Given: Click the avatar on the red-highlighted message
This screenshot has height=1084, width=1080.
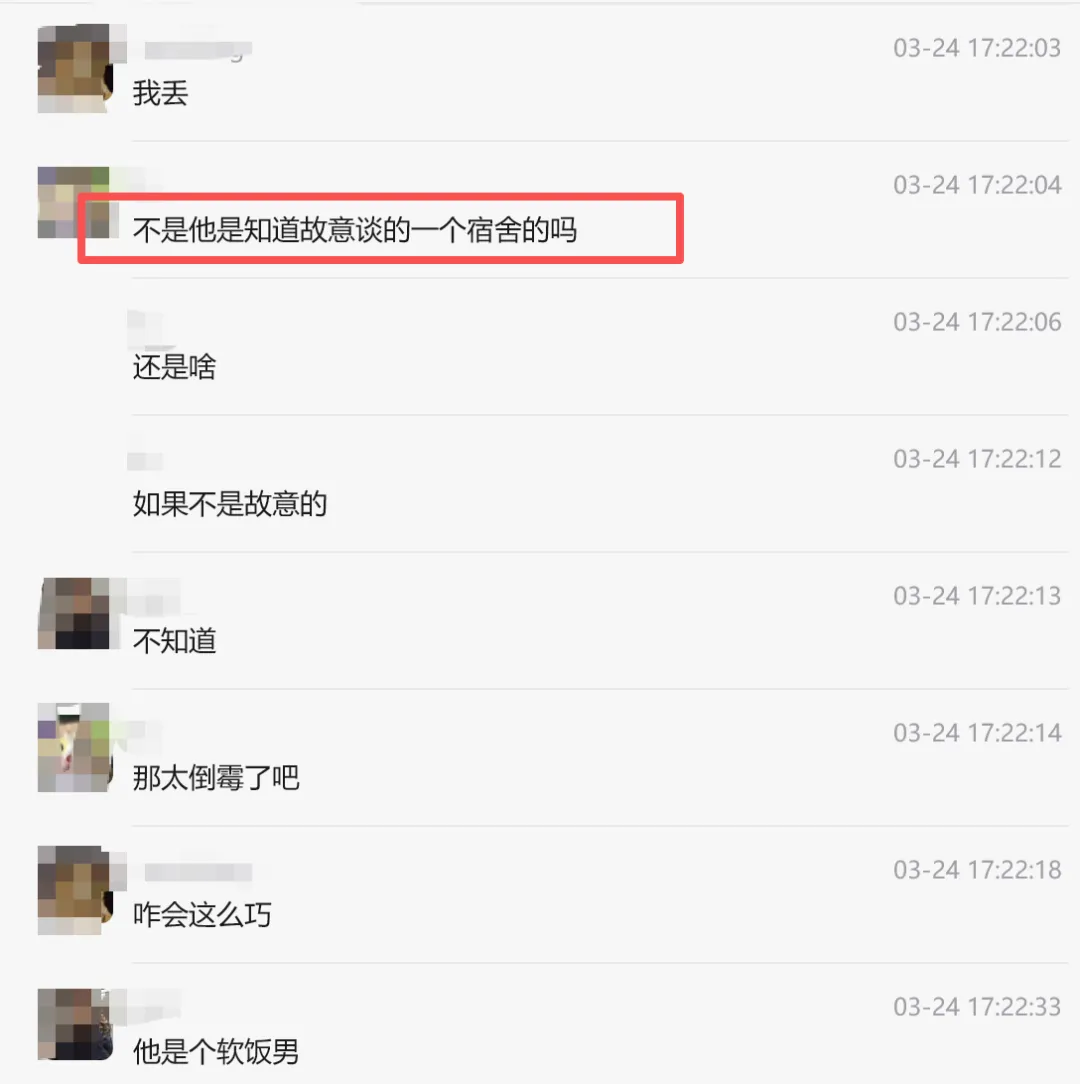Looking at the screenshot, I should 73,203.
